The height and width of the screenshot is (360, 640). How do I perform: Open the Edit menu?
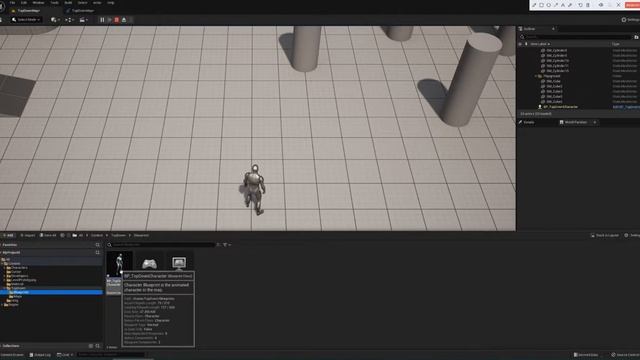click(24, 2)
